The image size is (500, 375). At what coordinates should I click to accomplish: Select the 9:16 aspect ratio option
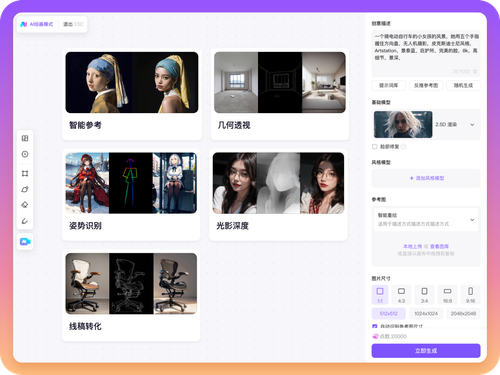[470, 295]
